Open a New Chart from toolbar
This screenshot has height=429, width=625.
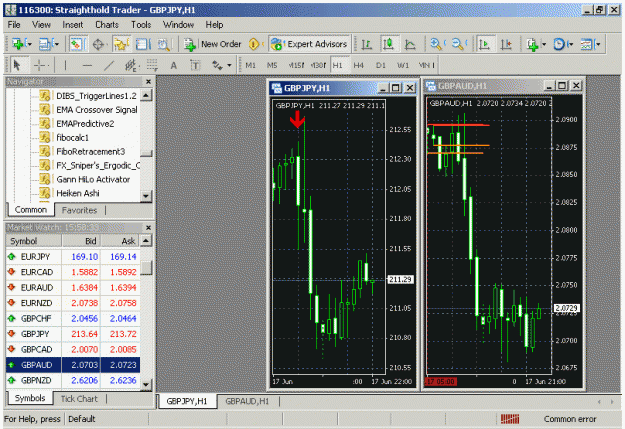pyautogui.click(x=17, y=44)
